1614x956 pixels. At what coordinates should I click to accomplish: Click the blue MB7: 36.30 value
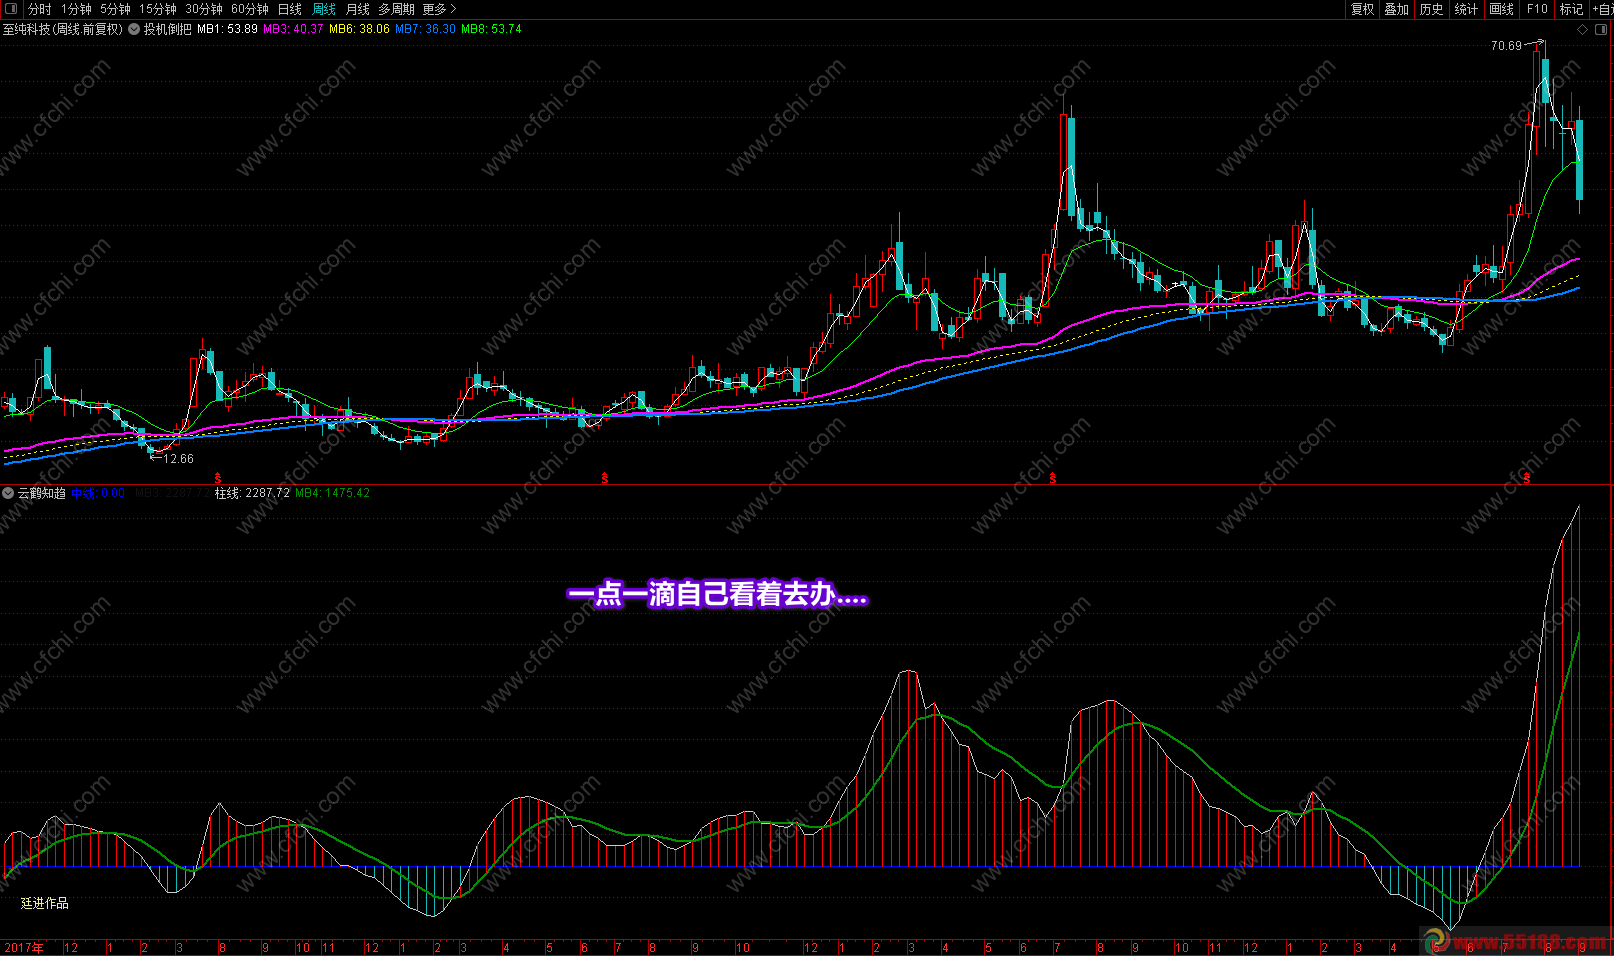pyautogui.click(x=425, y=29)
